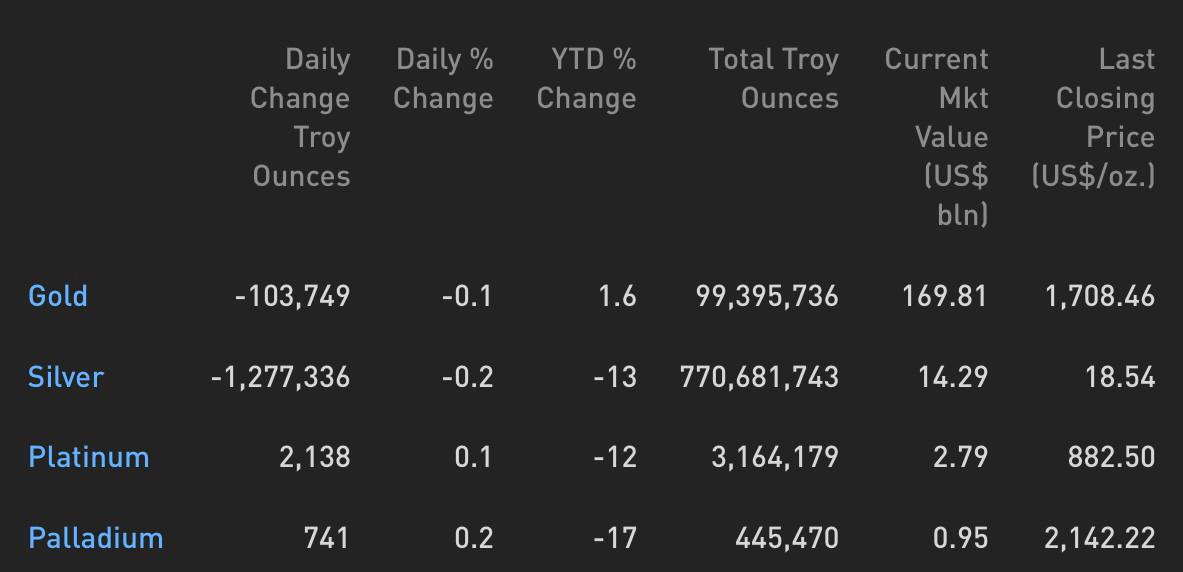
Task: Click Gold's total troy ounces 99,395,736
Action: (767, 296)
